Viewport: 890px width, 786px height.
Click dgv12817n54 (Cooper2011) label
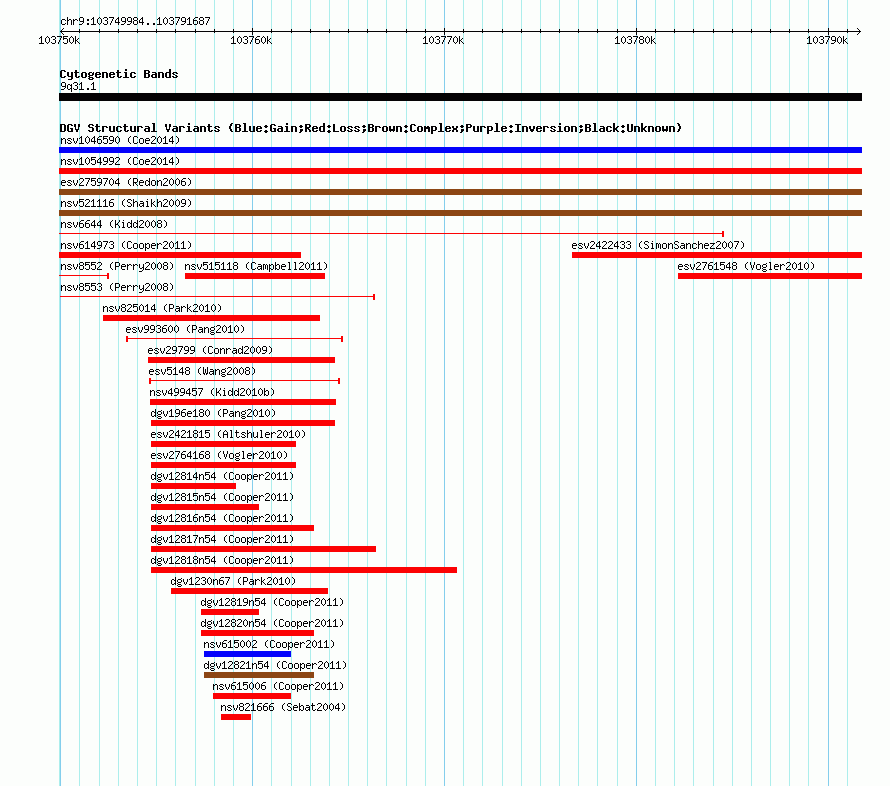tap(222, 539)
